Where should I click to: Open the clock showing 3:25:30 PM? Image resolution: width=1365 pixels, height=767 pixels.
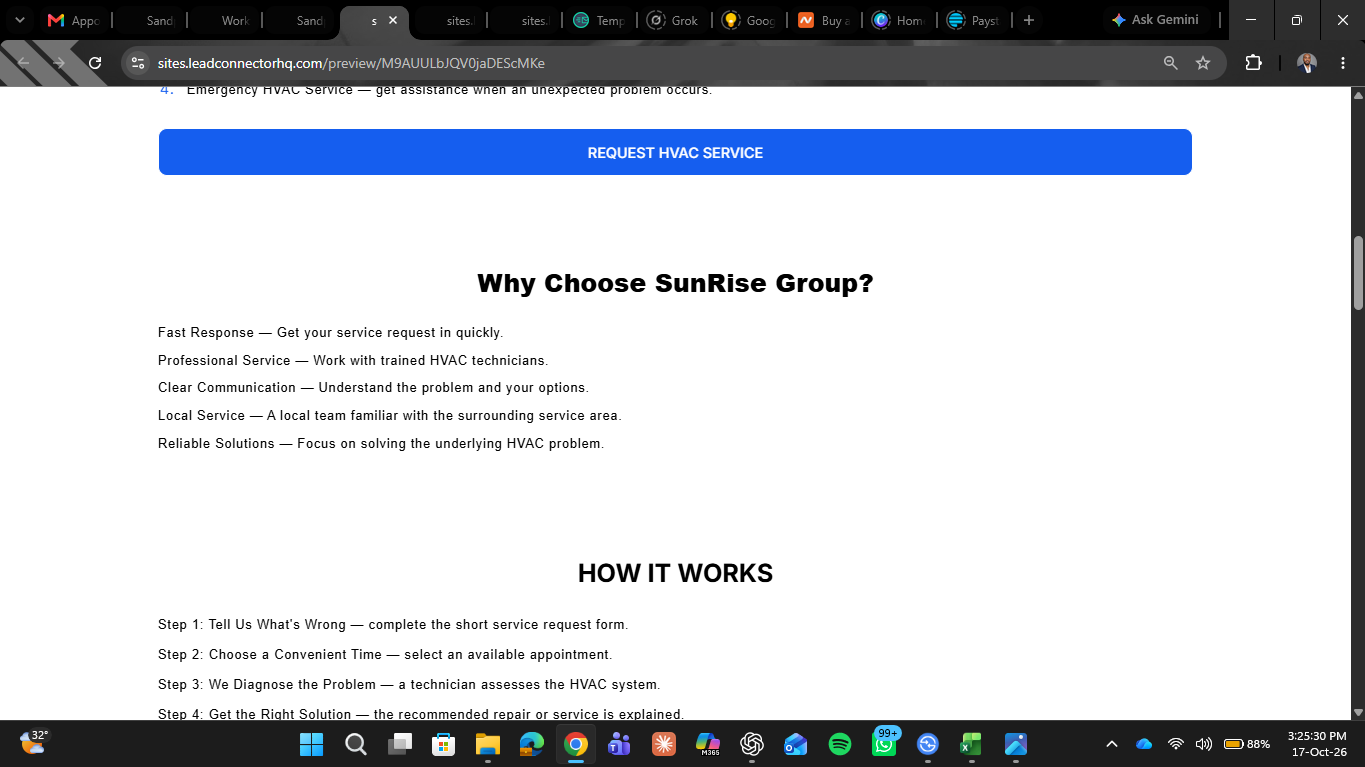click(x=1317, y=744)
